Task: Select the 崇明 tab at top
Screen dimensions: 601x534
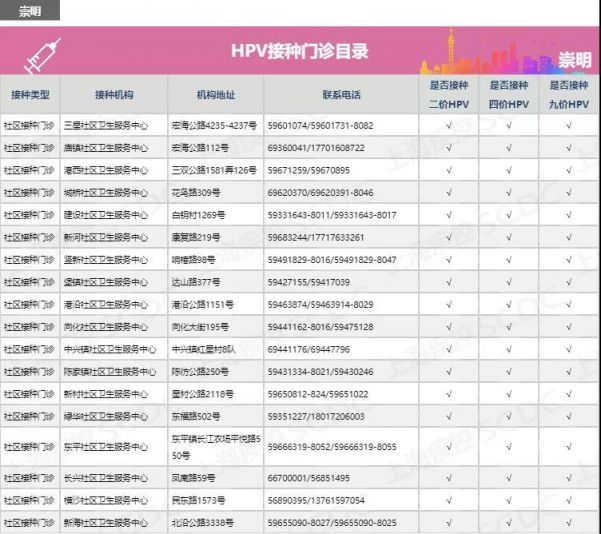Action: (30, 10)
